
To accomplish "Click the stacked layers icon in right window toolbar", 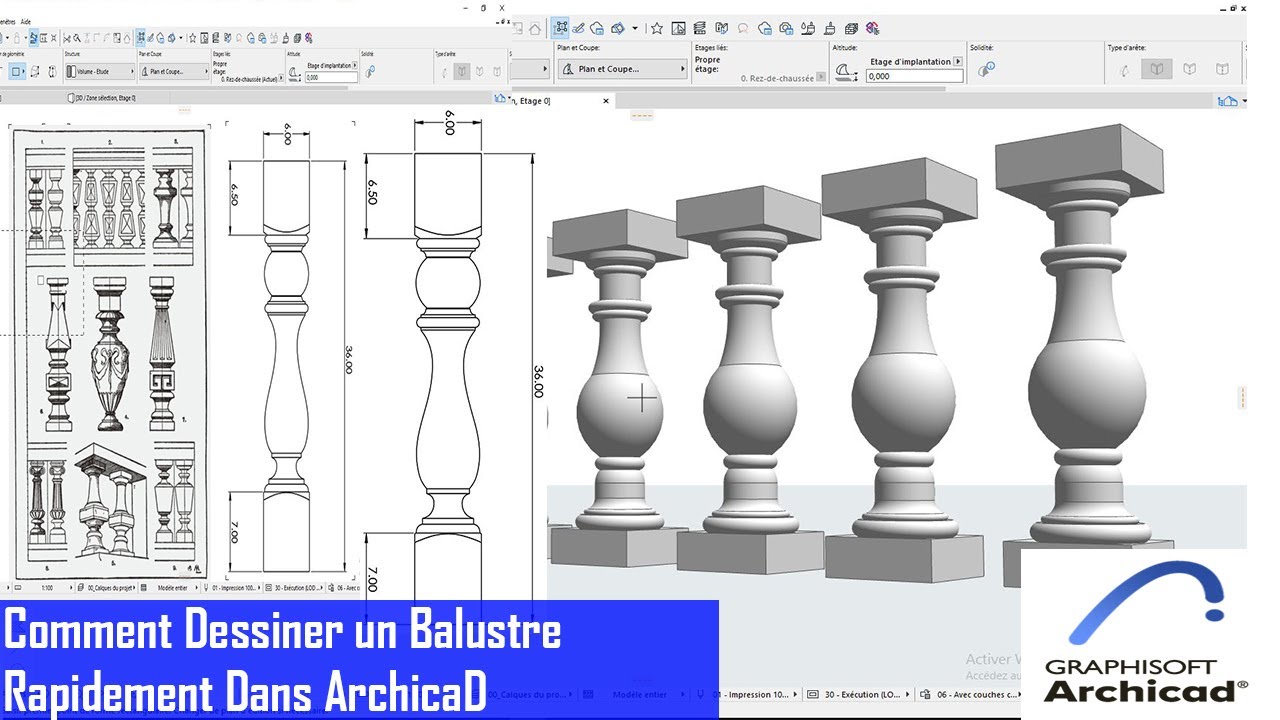I will tap(700, 28).
